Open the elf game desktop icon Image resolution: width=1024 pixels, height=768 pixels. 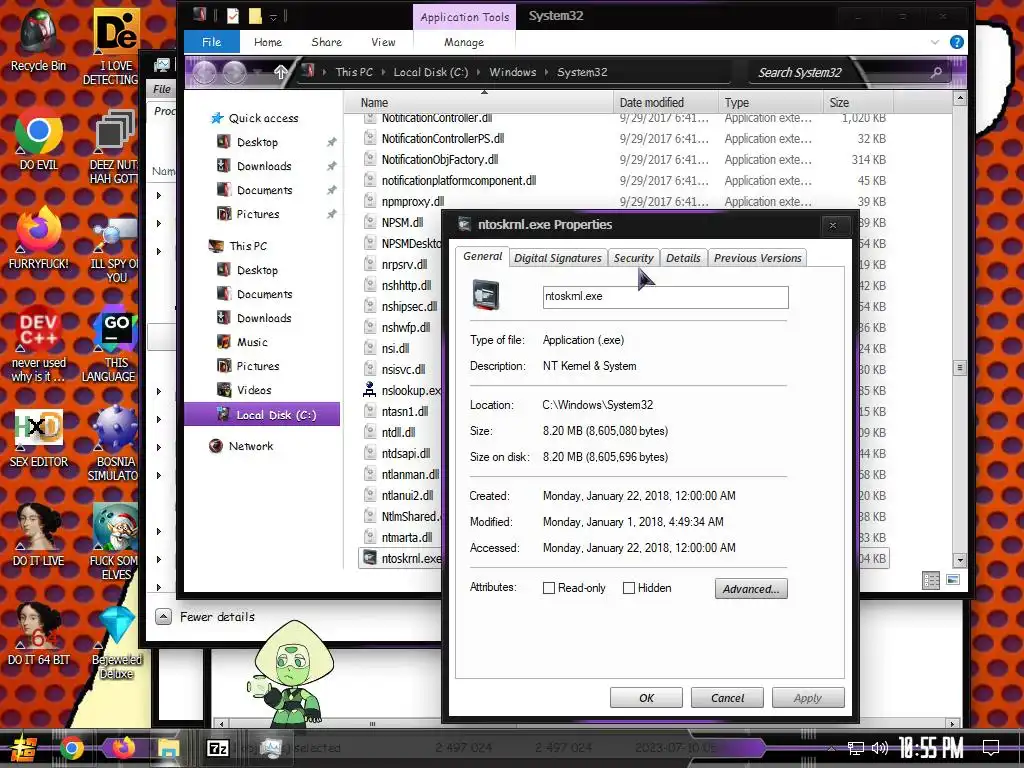click(115, 542)
